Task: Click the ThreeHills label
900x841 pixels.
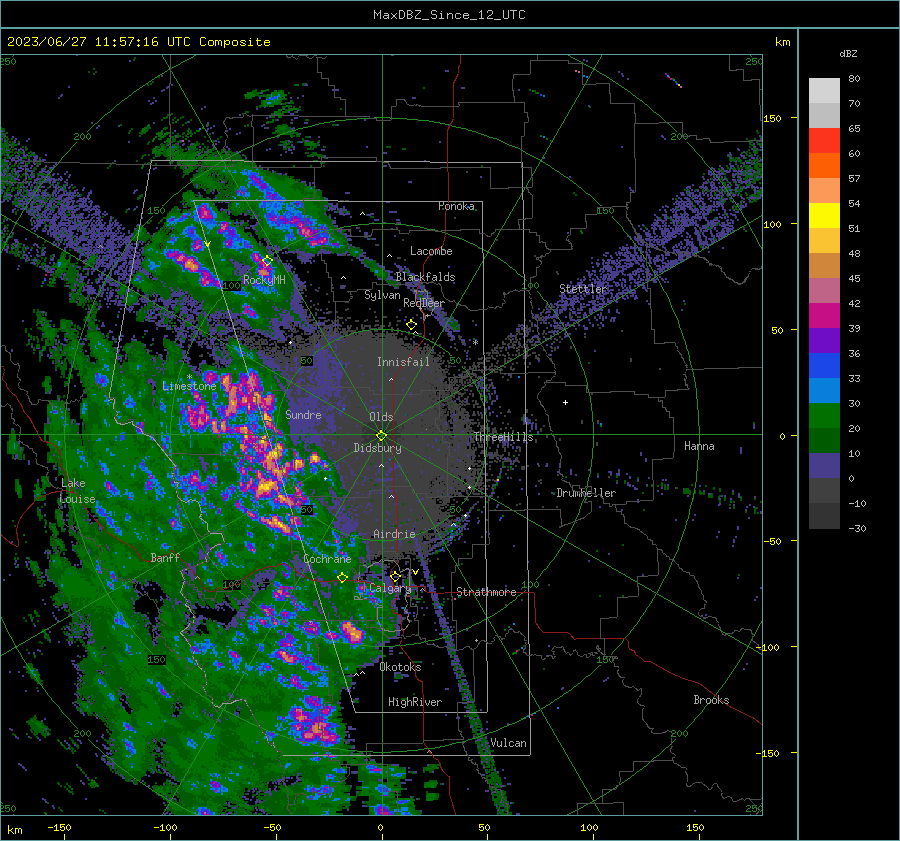Action: coord(503,437)
